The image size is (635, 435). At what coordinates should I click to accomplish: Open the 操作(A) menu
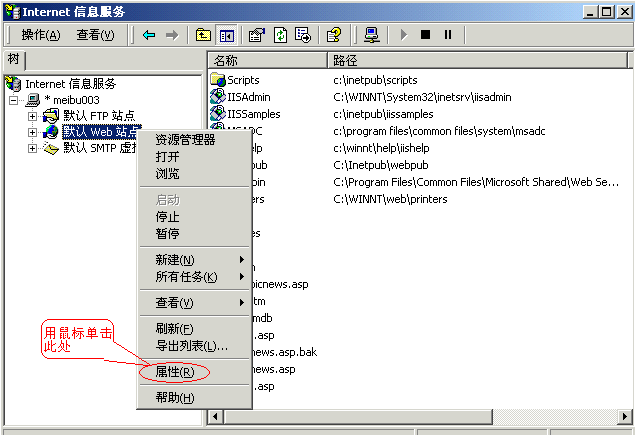point(41,35)
